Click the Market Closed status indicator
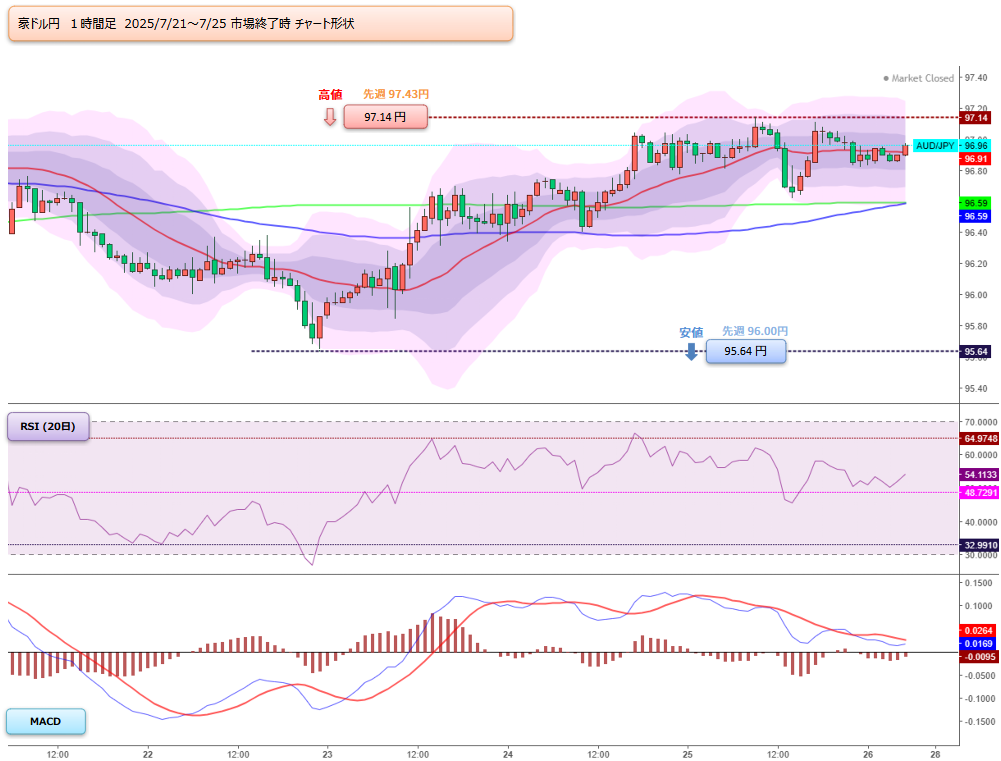The width and height of the screenshot is (1001, 761). [918, 78]
